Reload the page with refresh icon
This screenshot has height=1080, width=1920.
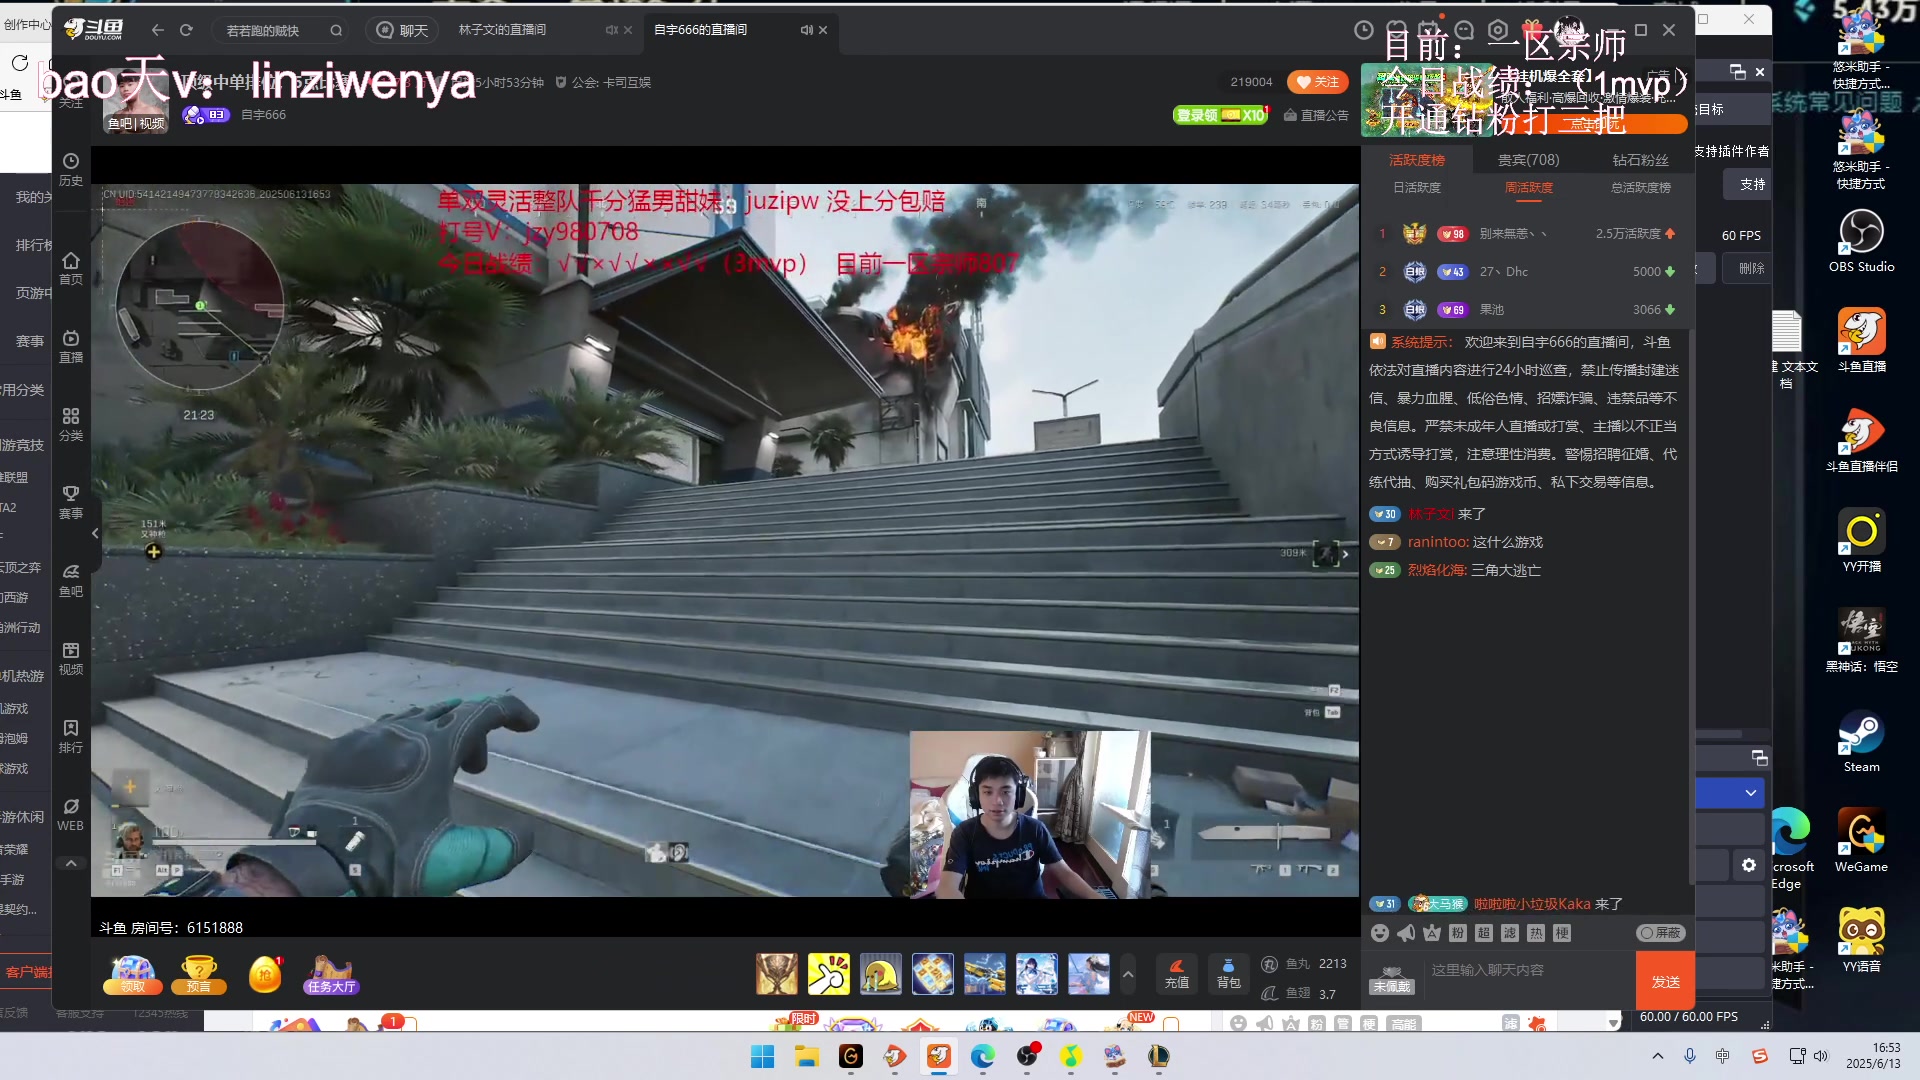point(186,30)
